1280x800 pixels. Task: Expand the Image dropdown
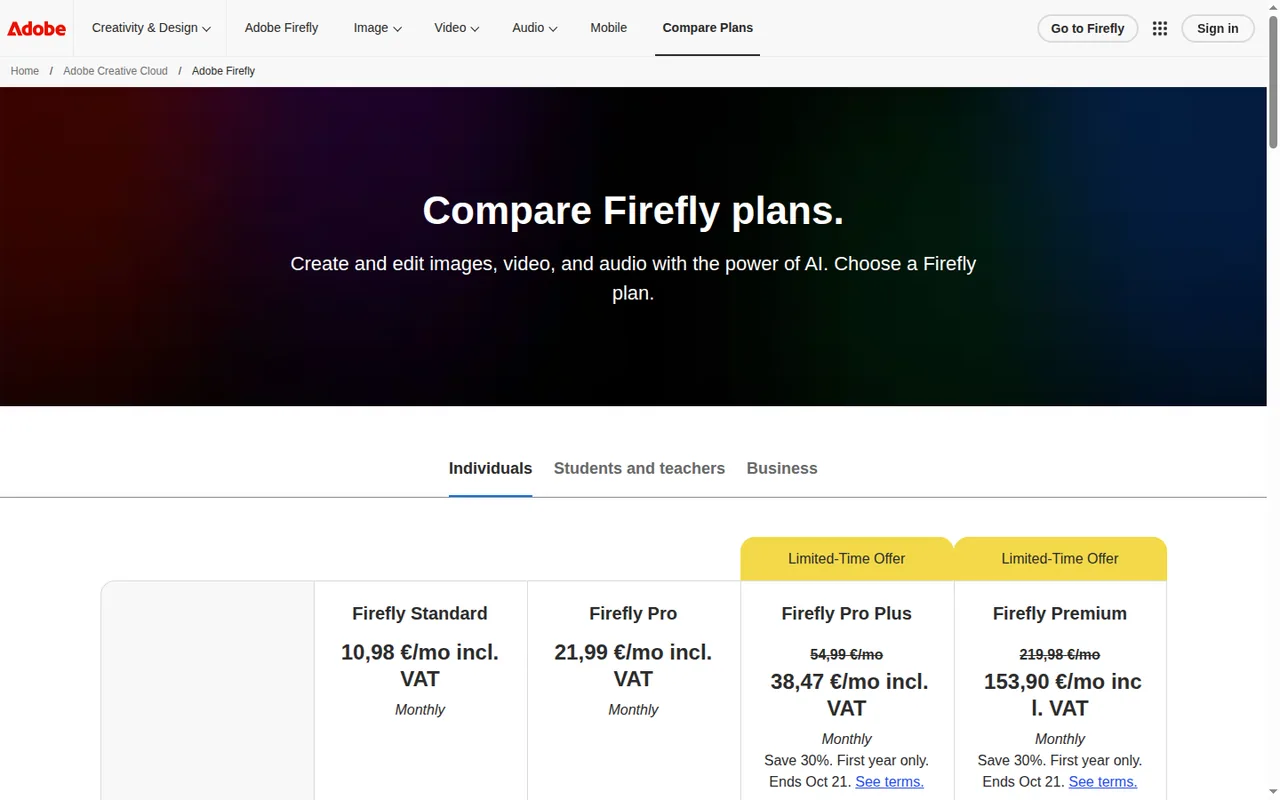tap(377, 28)
